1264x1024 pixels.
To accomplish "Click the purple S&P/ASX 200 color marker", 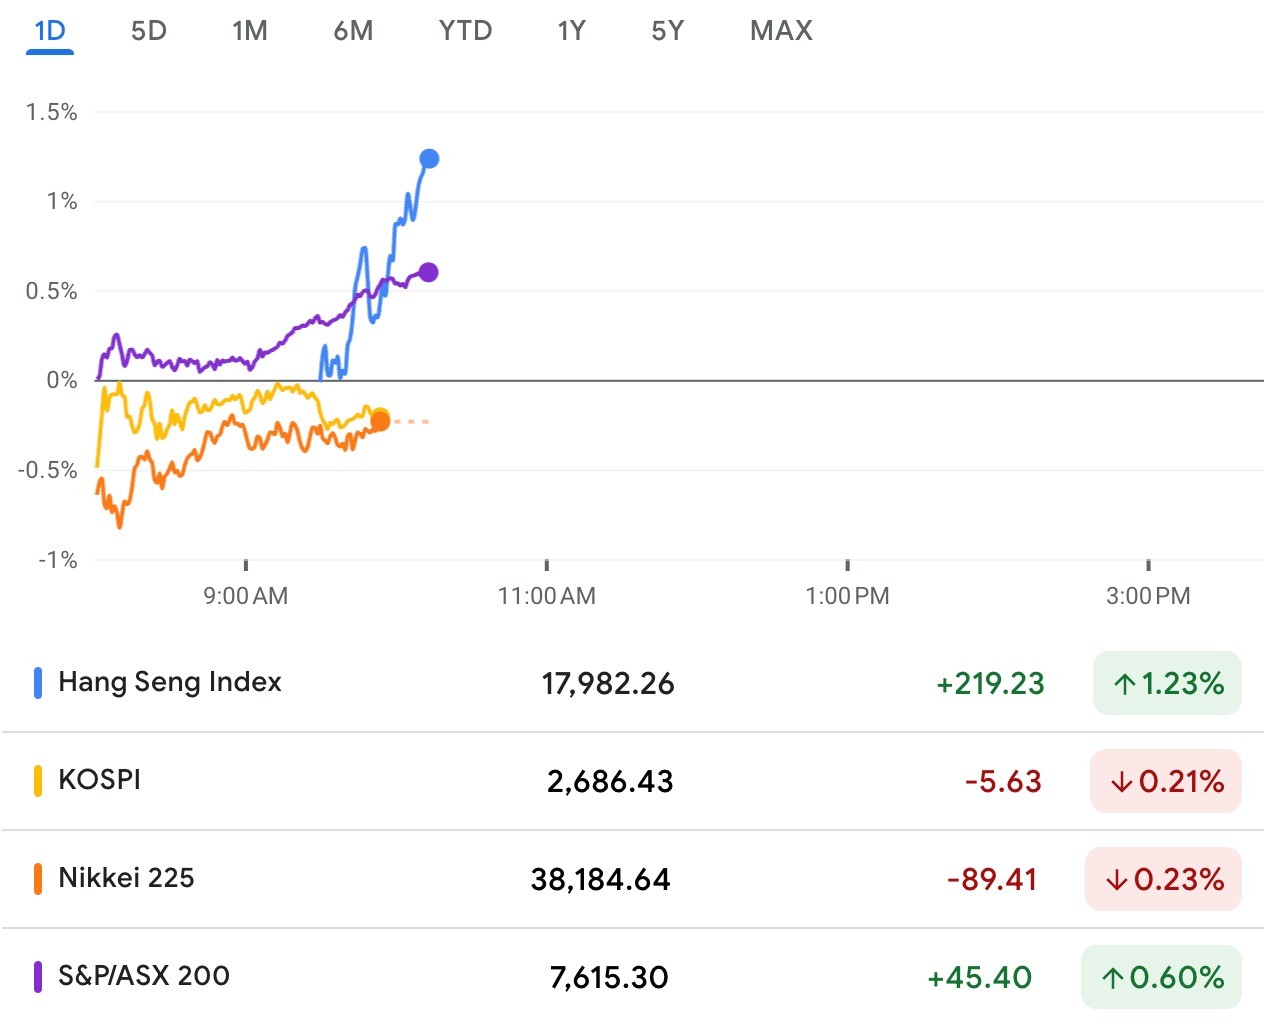I will 38,977.
